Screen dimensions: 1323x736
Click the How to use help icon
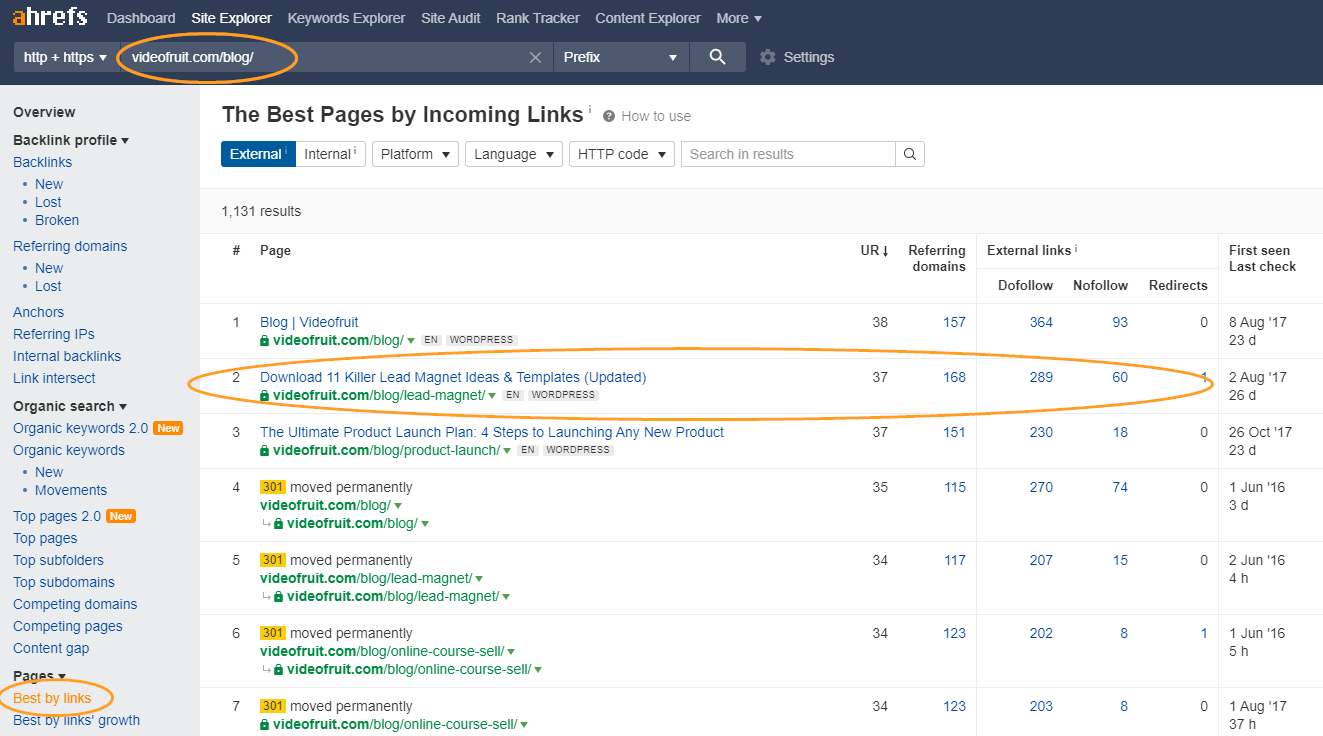[609, 116]
